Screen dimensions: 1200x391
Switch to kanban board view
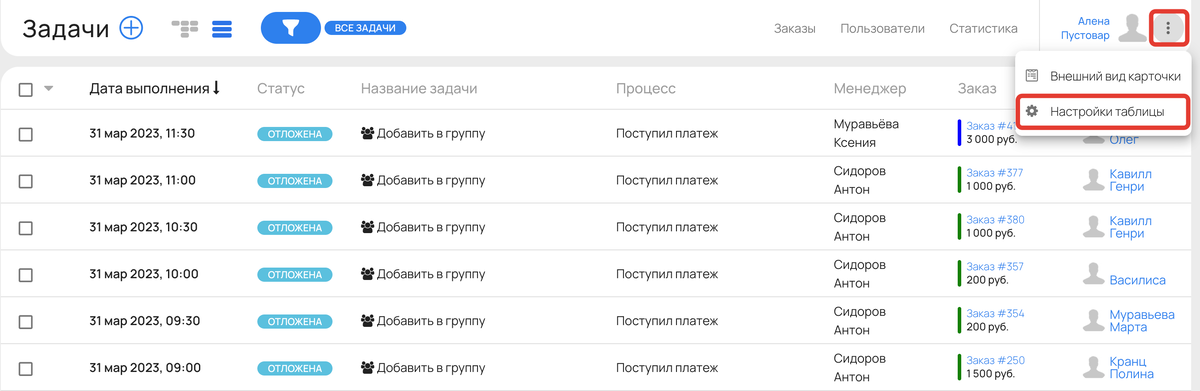click(185, 29)
